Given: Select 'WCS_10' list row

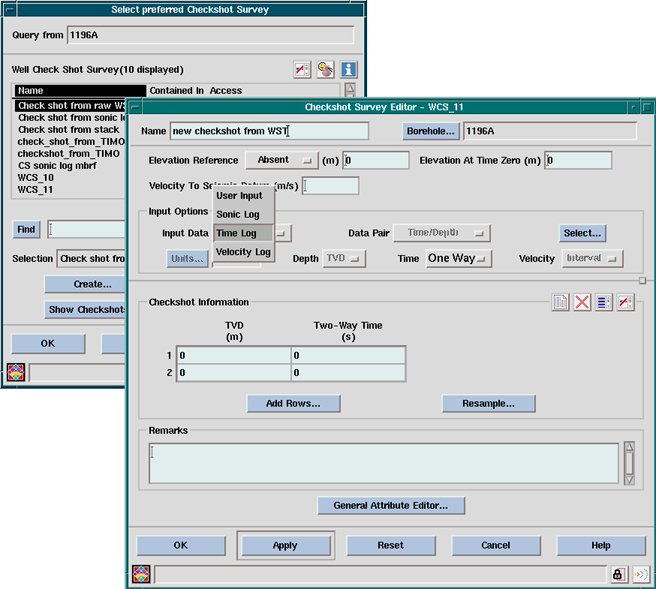Looking at the screenshot, I should point(70,178).
